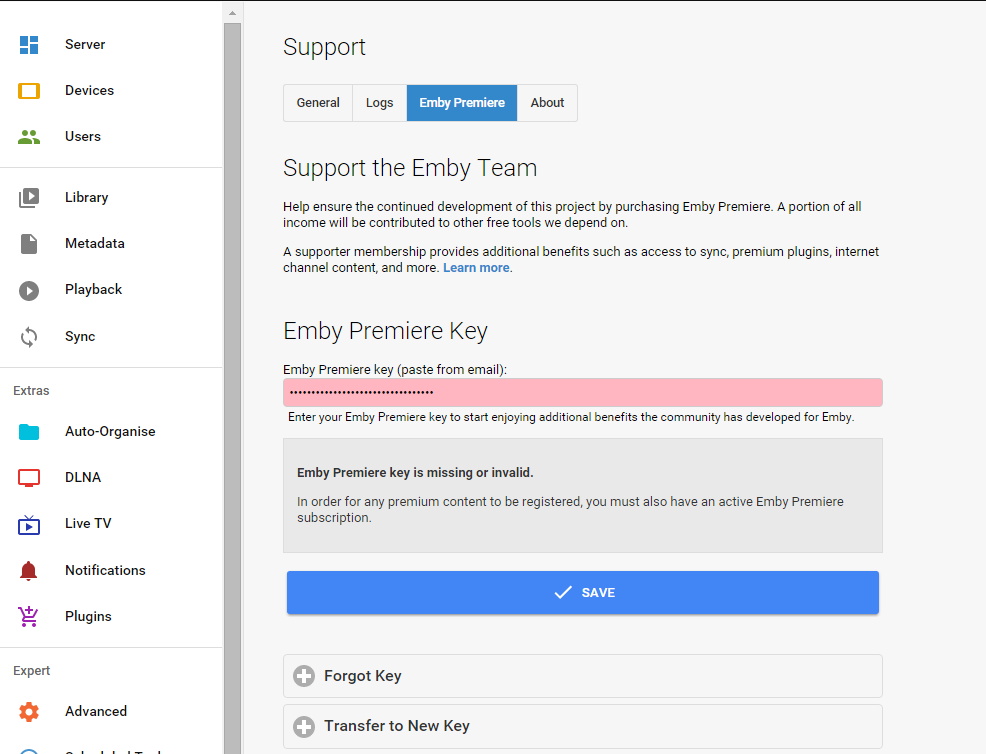The height and width of the screenshot is (754, 986).
Task: Open the Logs tab
Action: [379, 103]
